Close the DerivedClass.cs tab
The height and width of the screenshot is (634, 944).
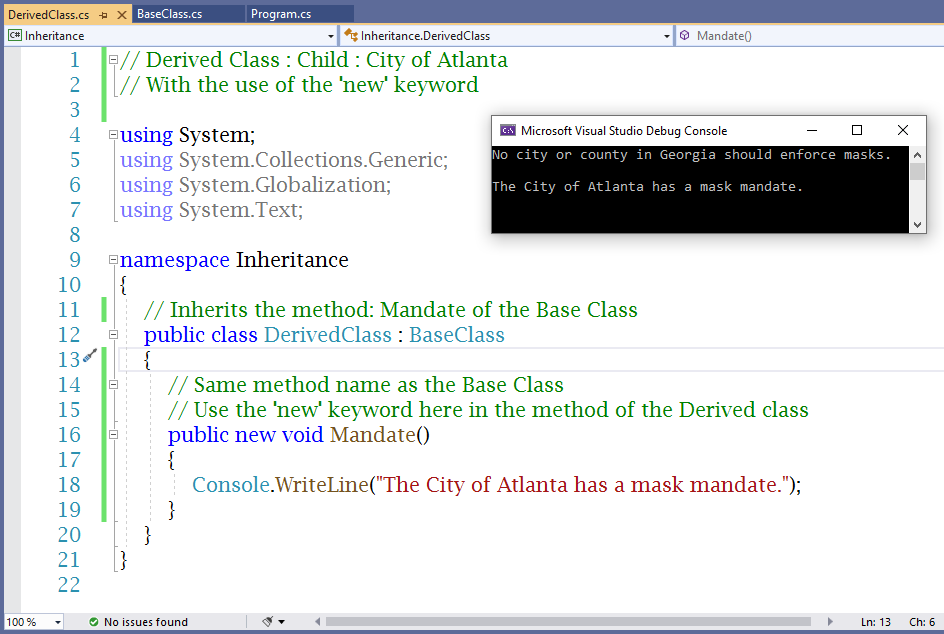click(x=122, y=15)
